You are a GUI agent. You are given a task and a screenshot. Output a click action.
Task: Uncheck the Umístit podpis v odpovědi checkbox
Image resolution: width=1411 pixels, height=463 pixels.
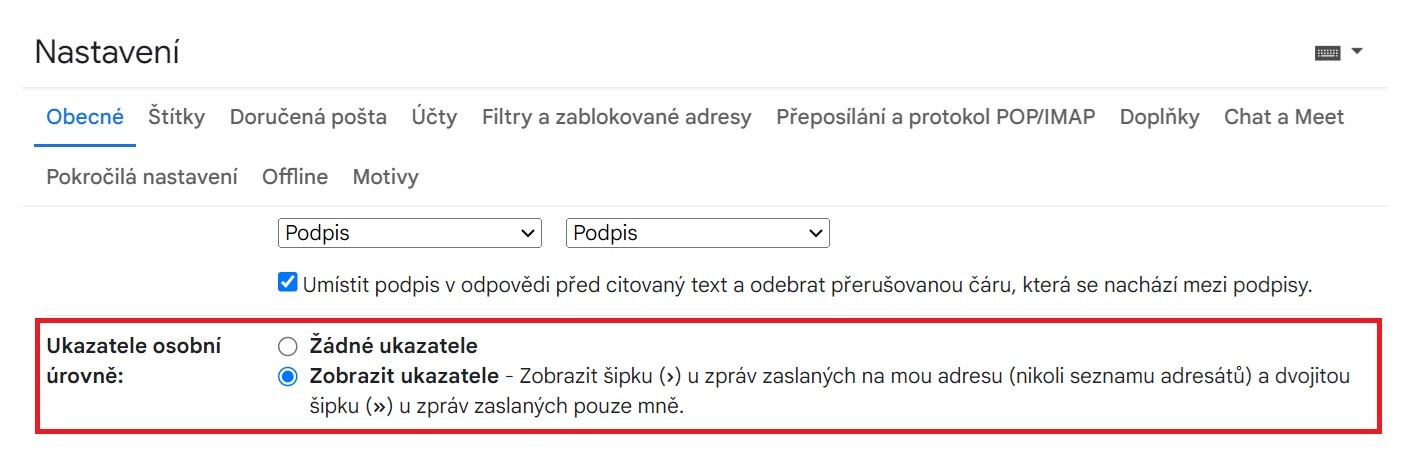tap(288, 284)
